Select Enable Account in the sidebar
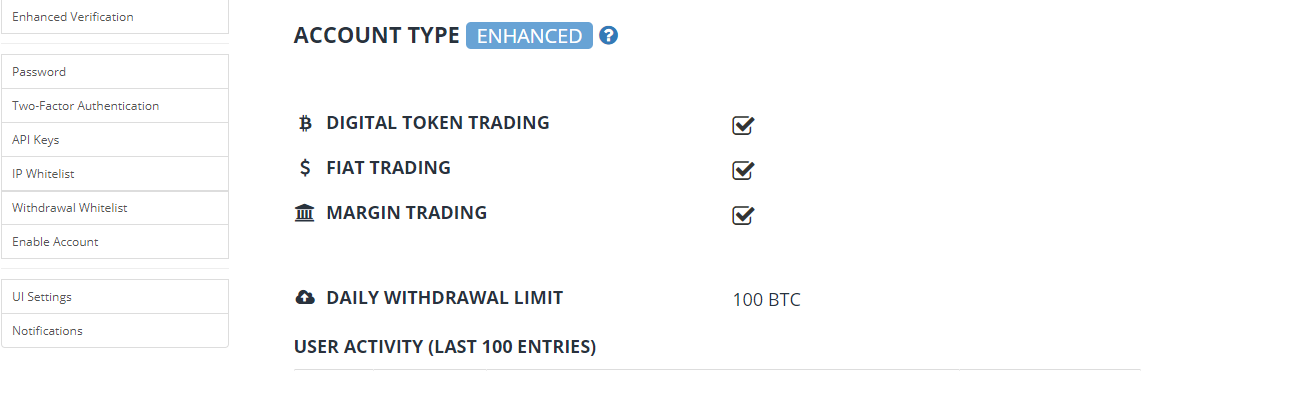 (x=55, y=242)
